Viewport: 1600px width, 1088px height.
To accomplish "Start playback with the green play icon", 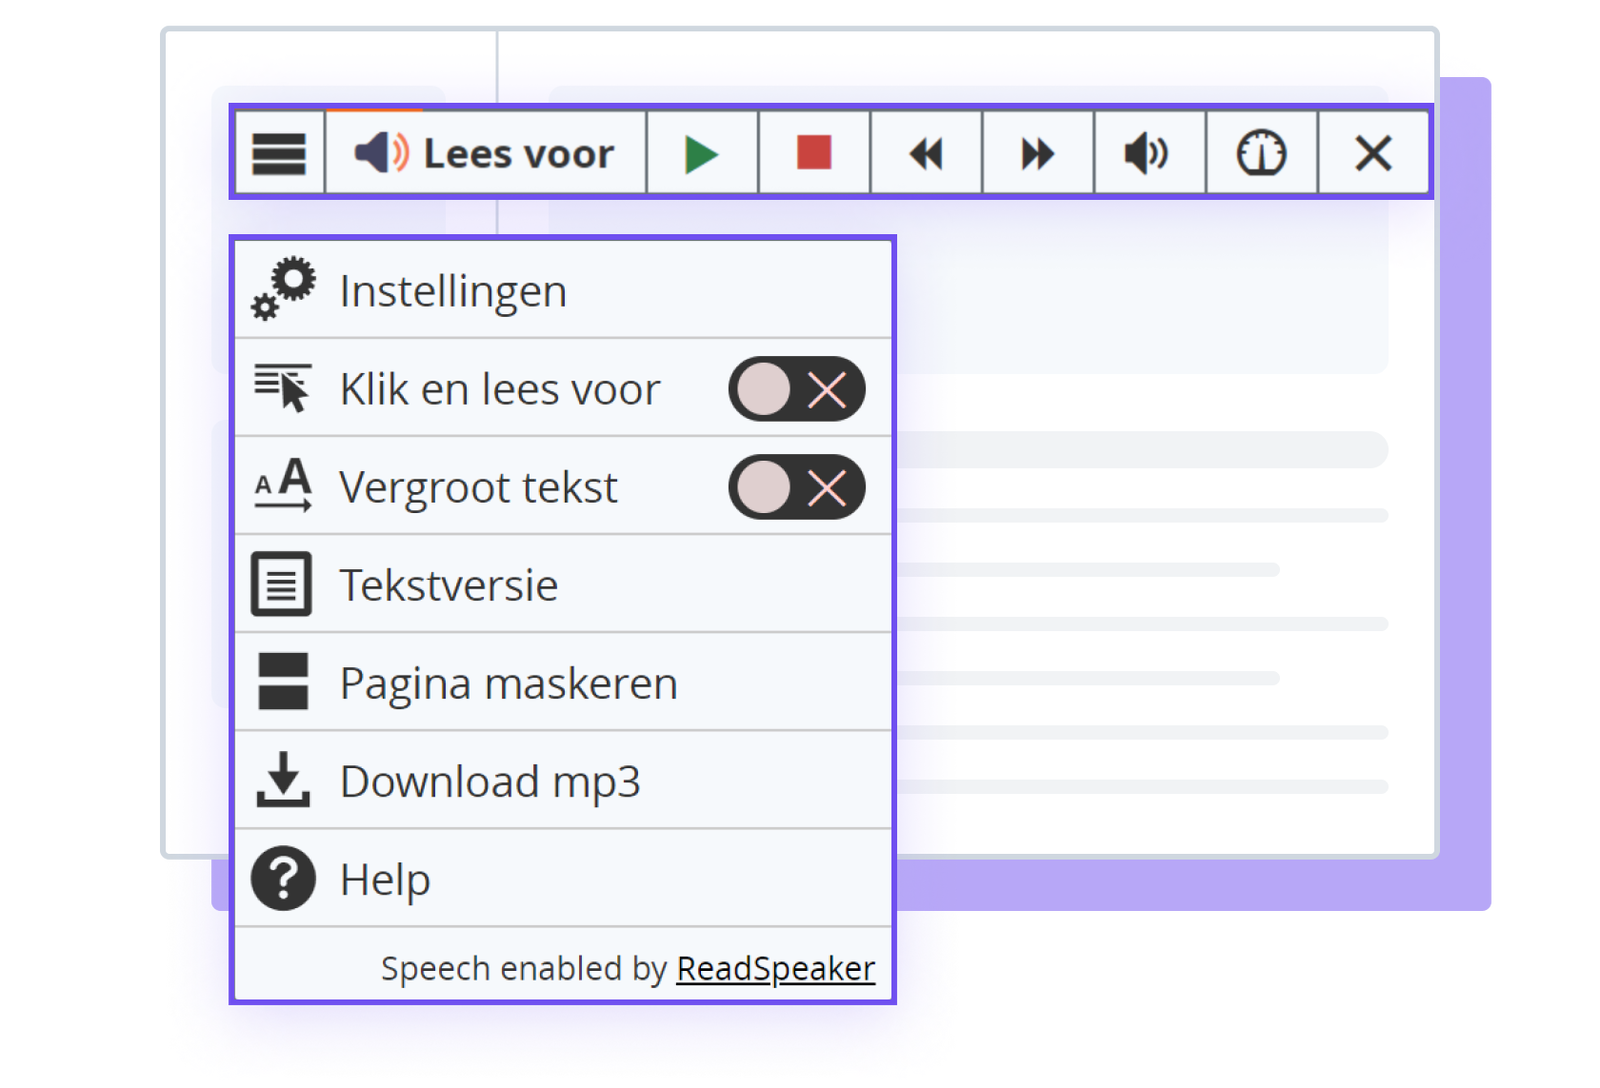I will tap(701, 153).
